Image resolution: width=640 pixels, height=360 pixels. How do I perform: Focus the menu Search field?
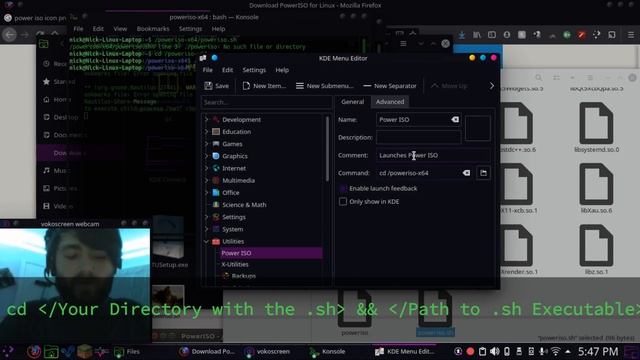pos(266,102)
